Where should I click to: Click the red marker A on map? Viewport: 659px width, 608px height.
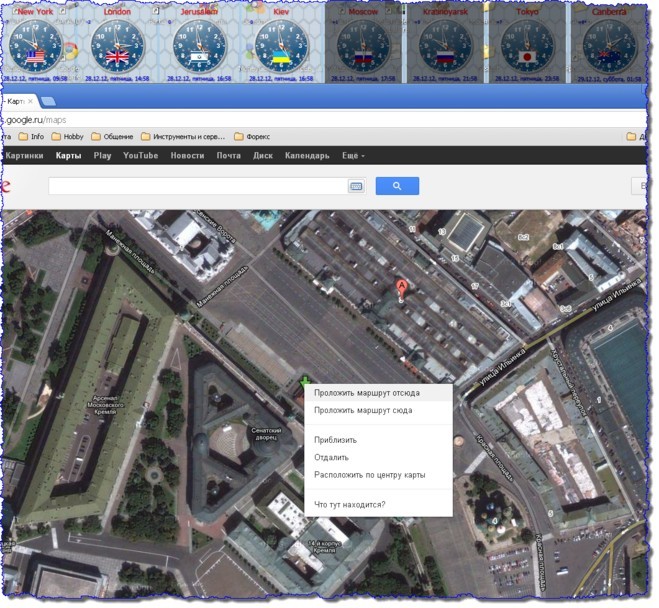tap(402, 288)
